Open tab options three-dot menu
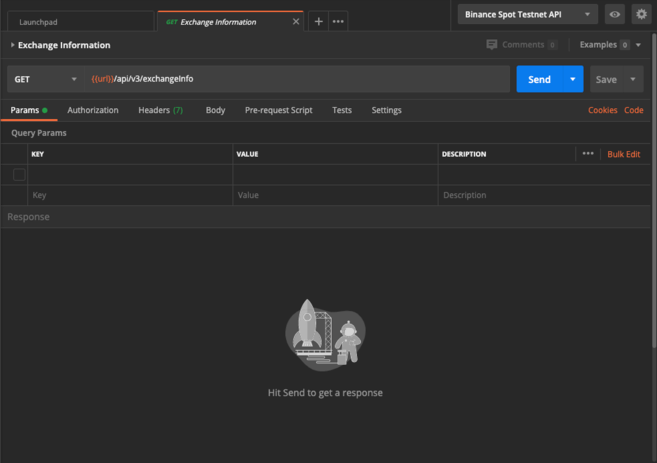The width and height of the screenshot is (657, 463). 339,21
